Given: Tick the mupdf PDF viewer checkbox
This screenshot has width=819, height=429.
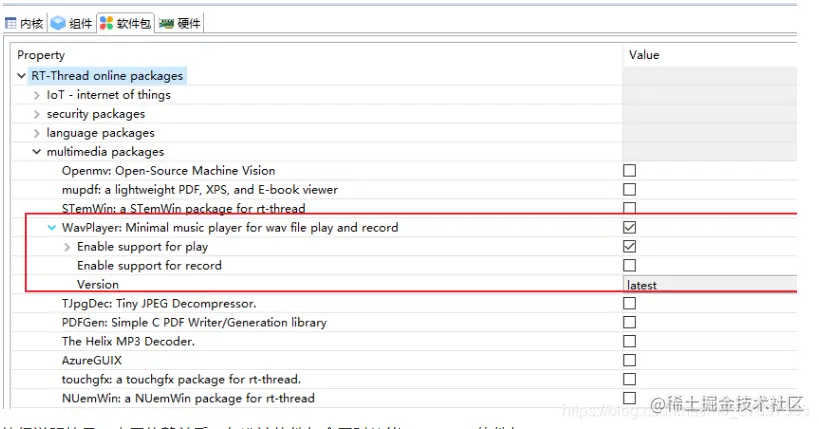Looking at the screenshot, I should point(629,189).
